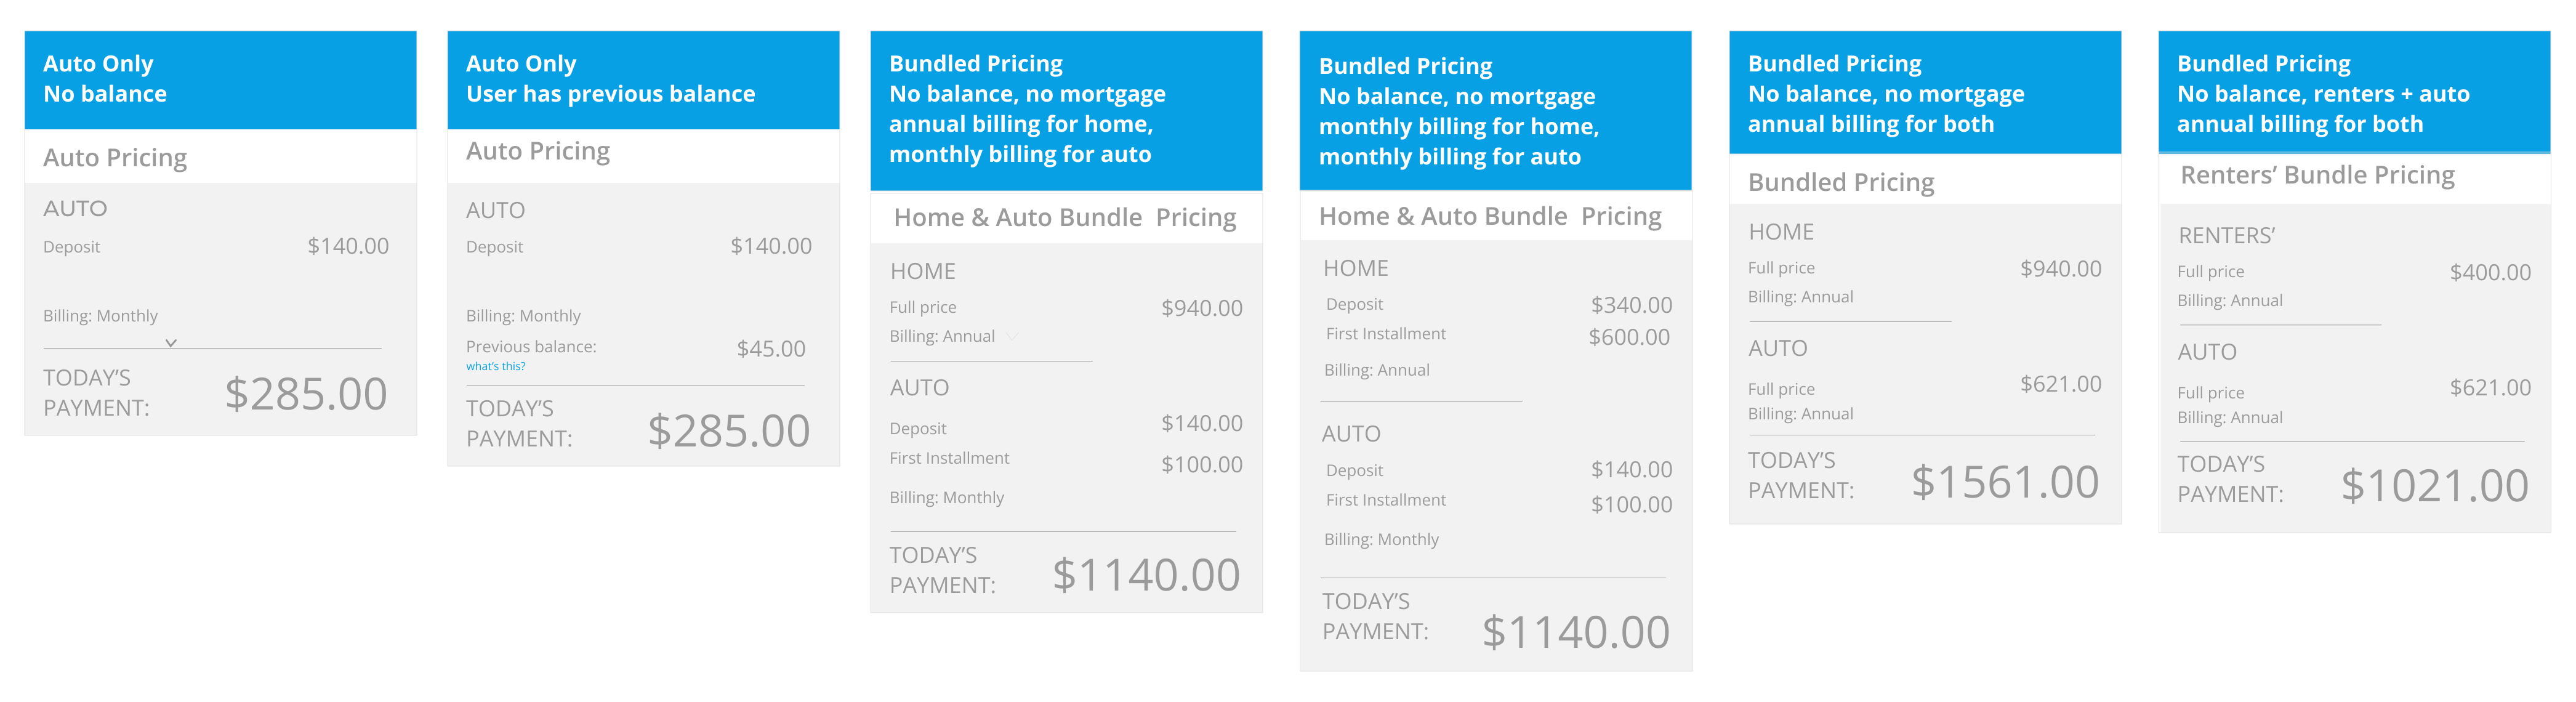Viewport: 2576px width, 702px height.
Task: Select the "Auto Only No balance" header
Action: (x=220, y=79)
